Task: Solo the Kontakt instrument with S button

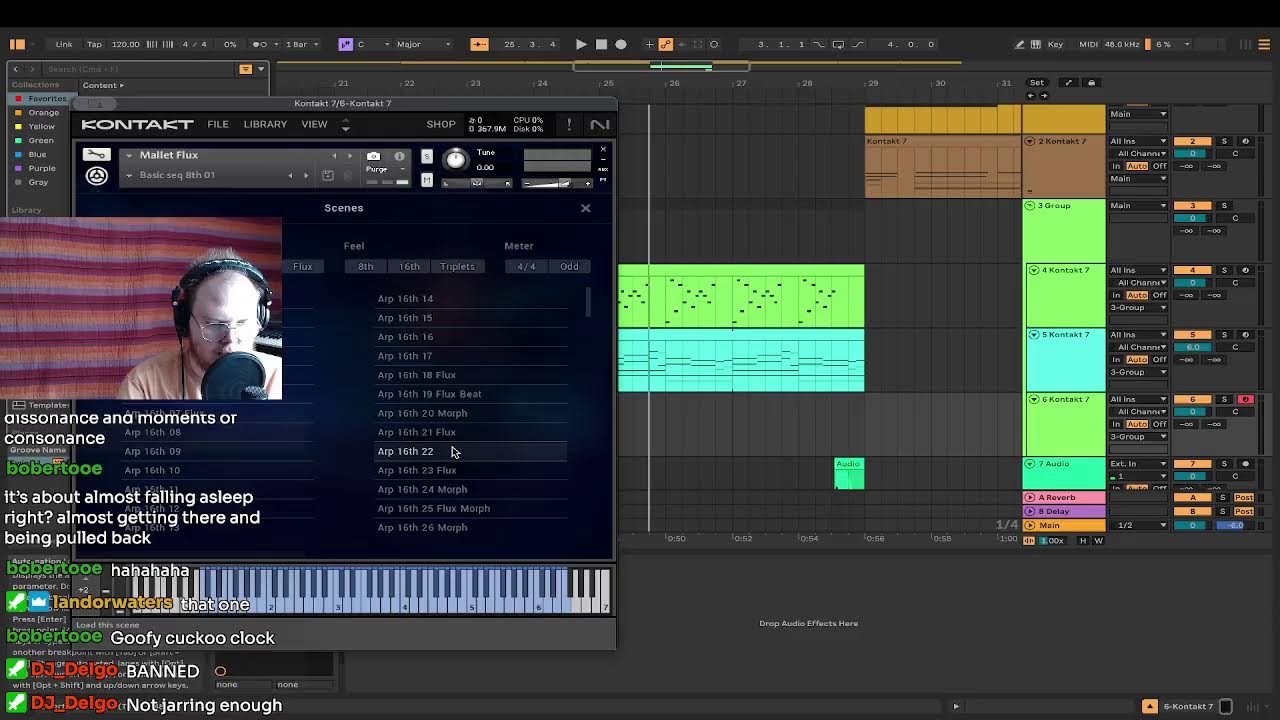Action: click(427, 157)
